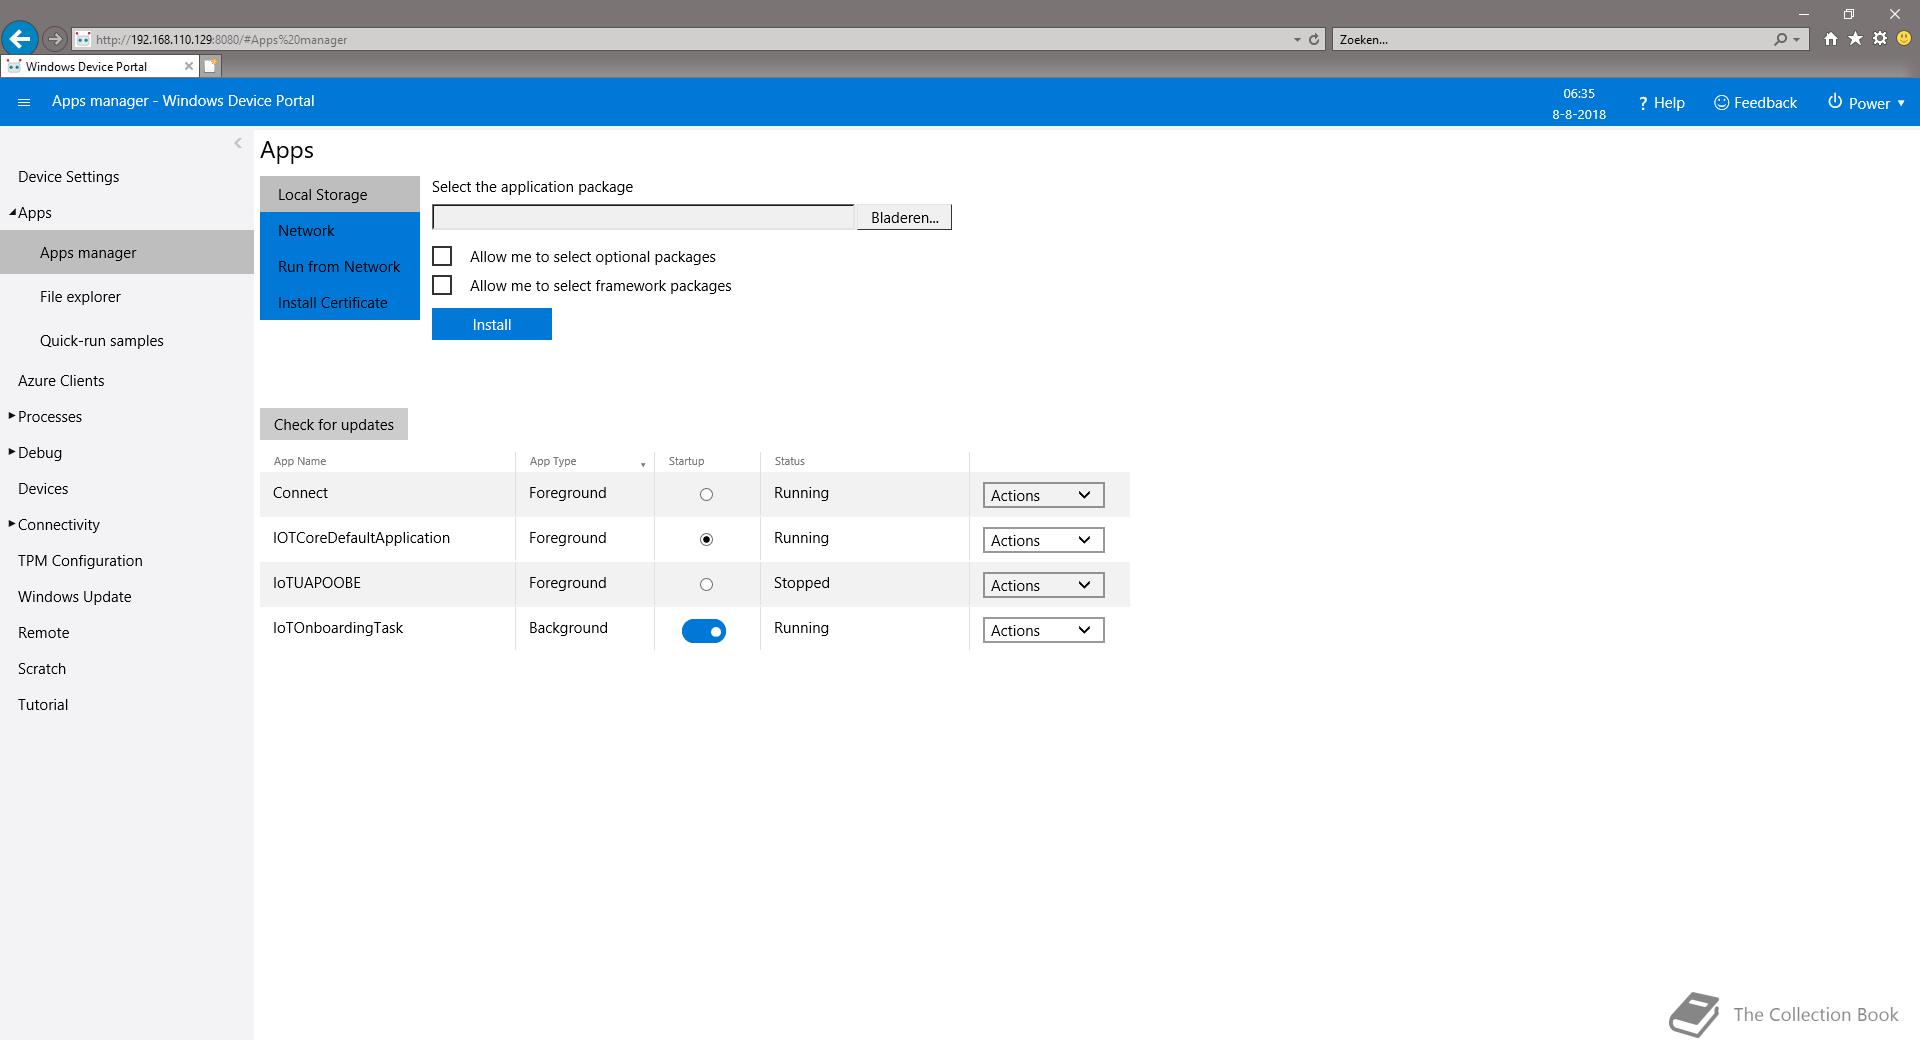Click the application package path field
The height and width of the screenshot is (1040, 1920).
pyautogui.click(x=643, y=217)
